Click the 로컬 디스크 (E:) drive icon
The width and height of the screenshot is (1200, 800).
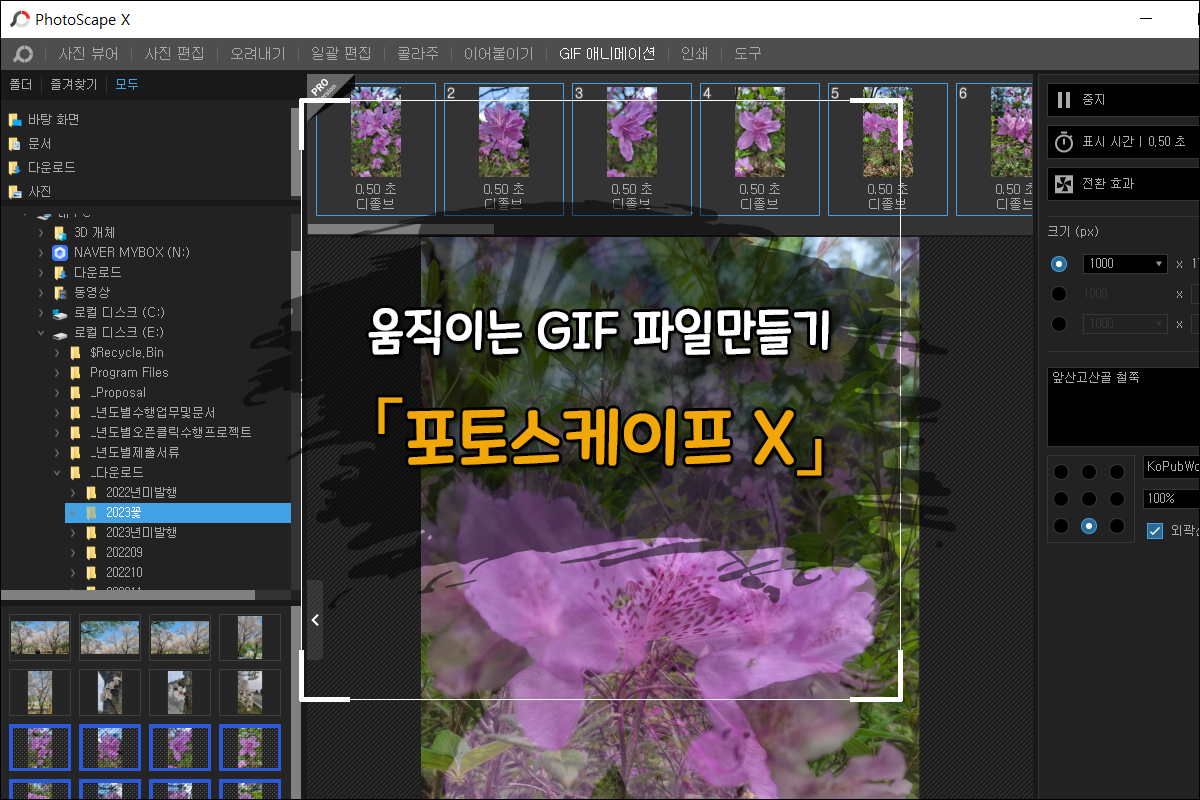60,332
